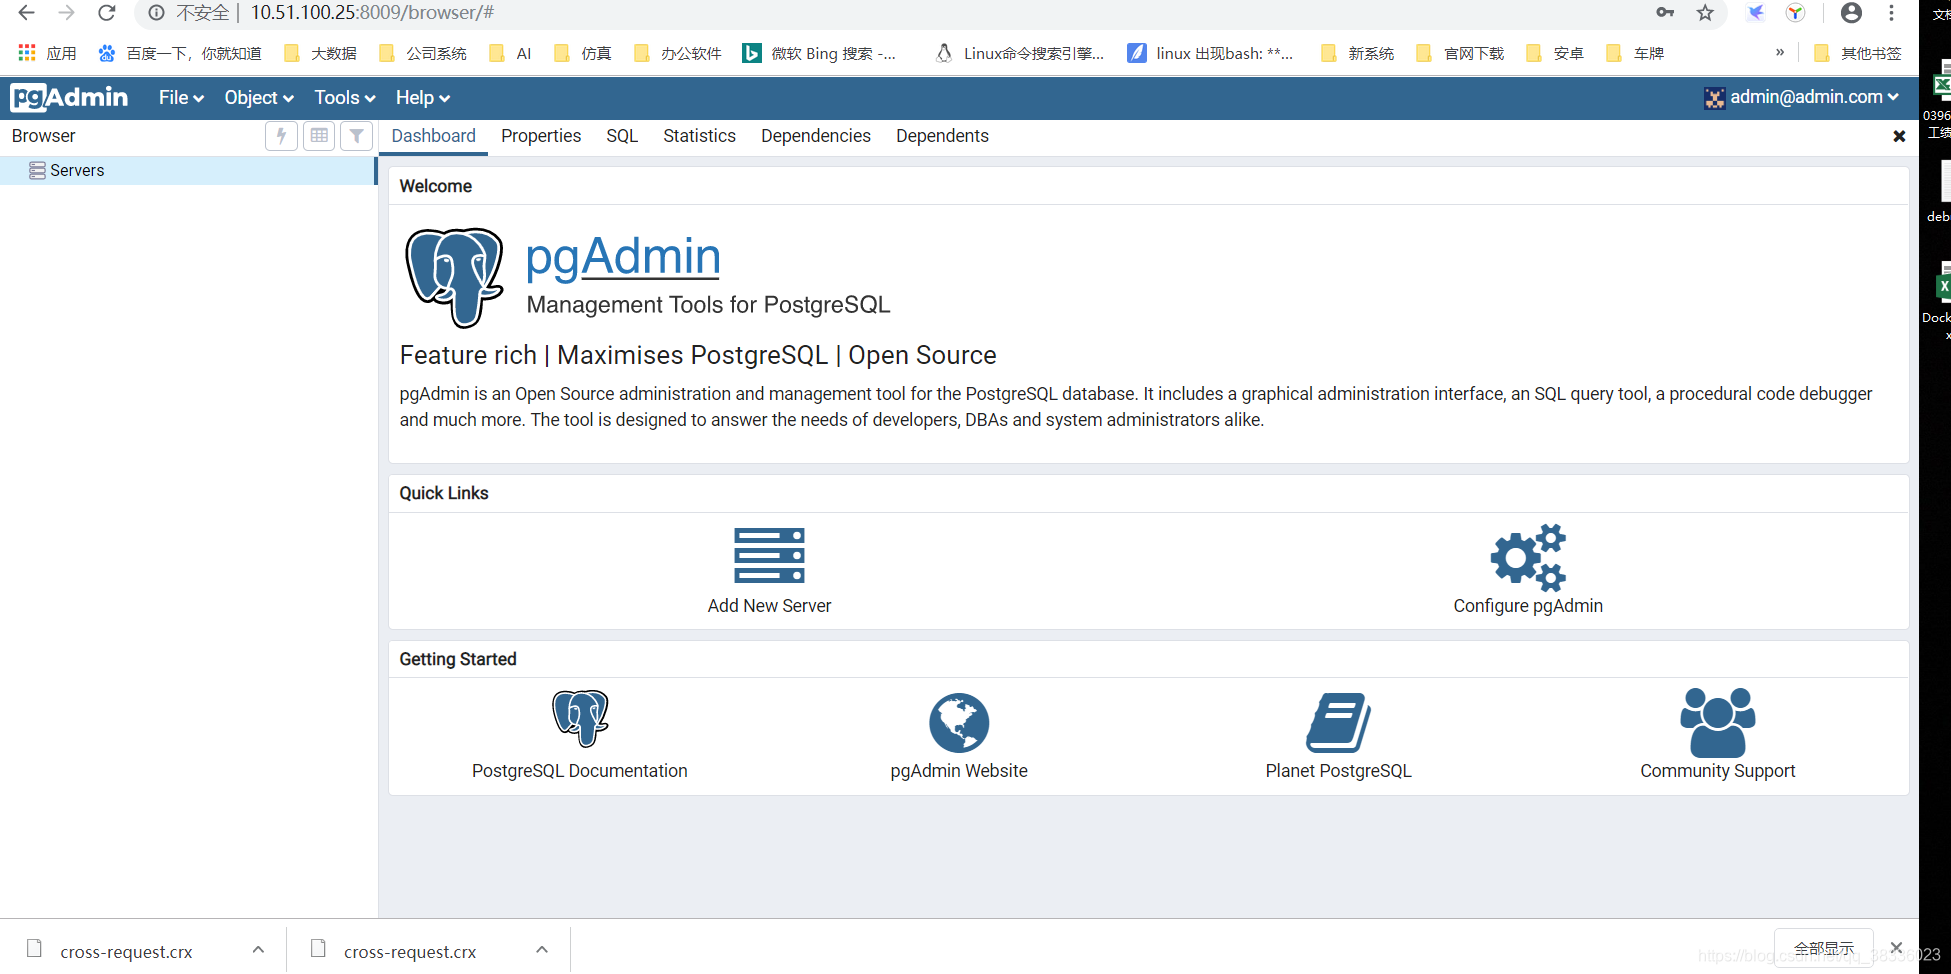
Task: Open the Apps grid bookmark icon
Action: tap(27, 53)
